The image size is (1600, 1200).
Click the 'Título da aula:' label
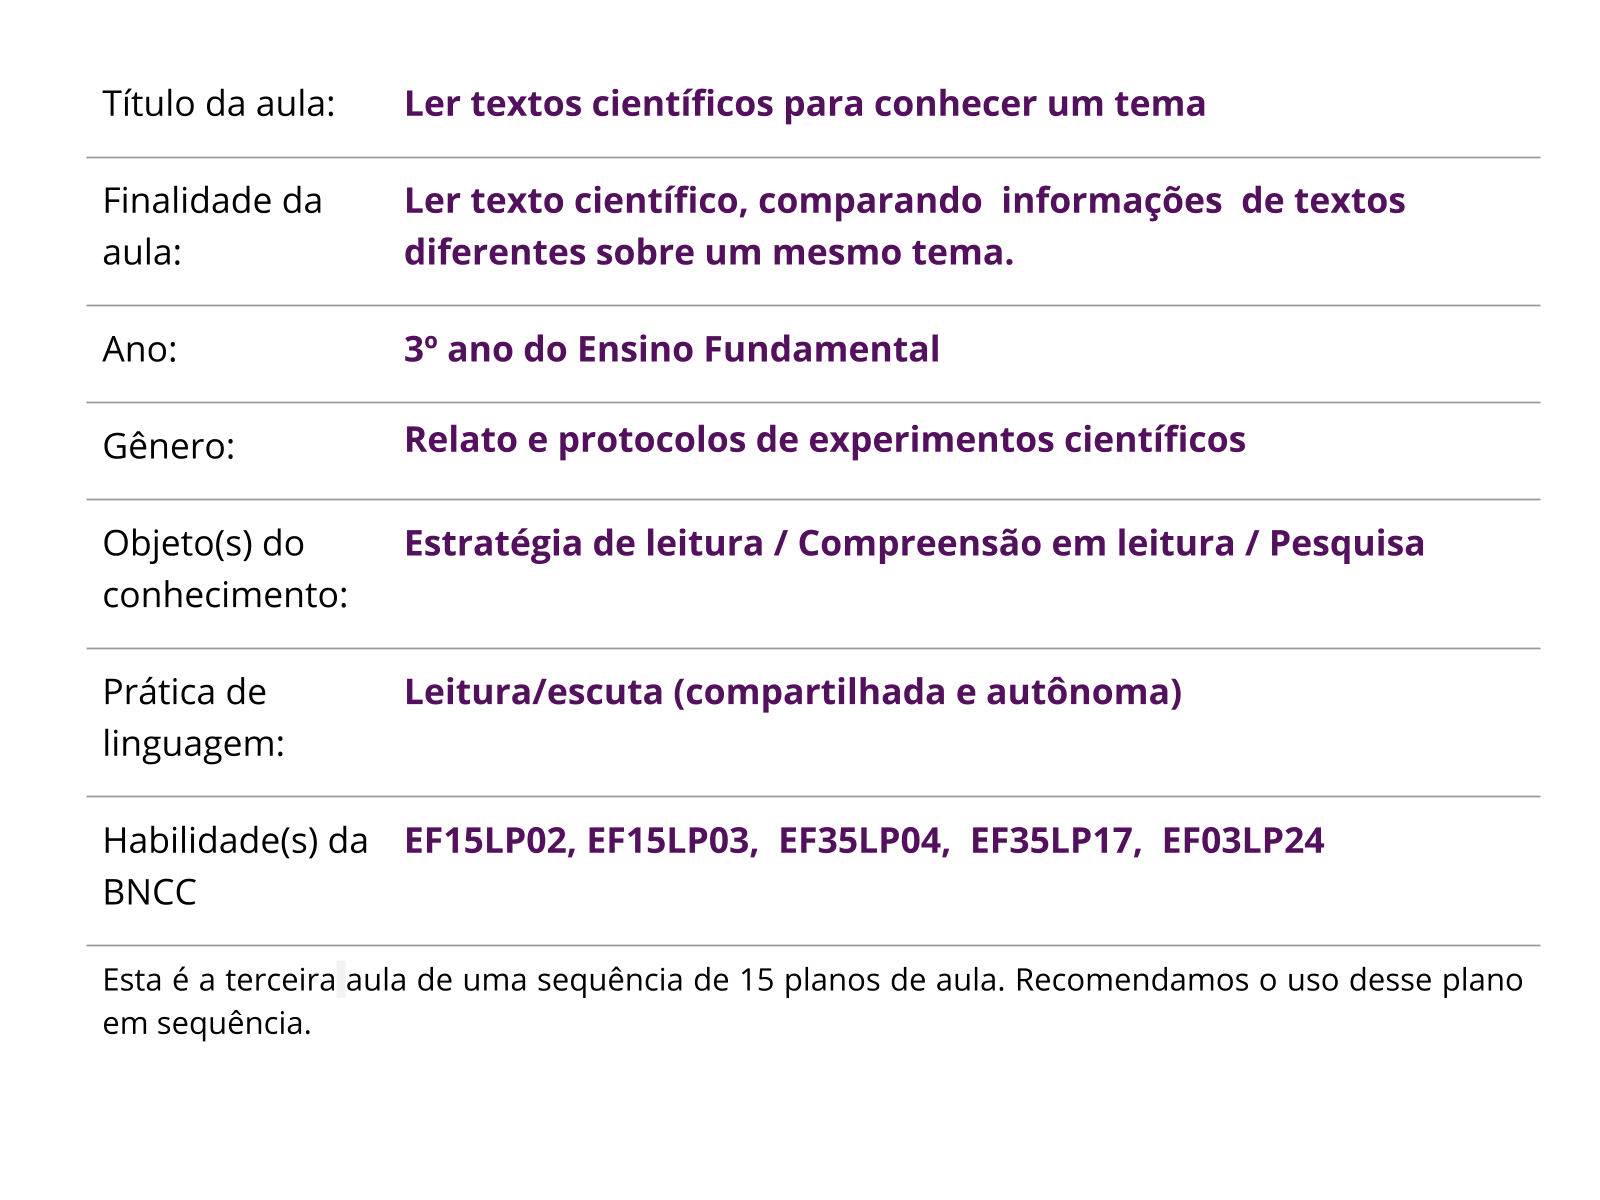[219, 104]
